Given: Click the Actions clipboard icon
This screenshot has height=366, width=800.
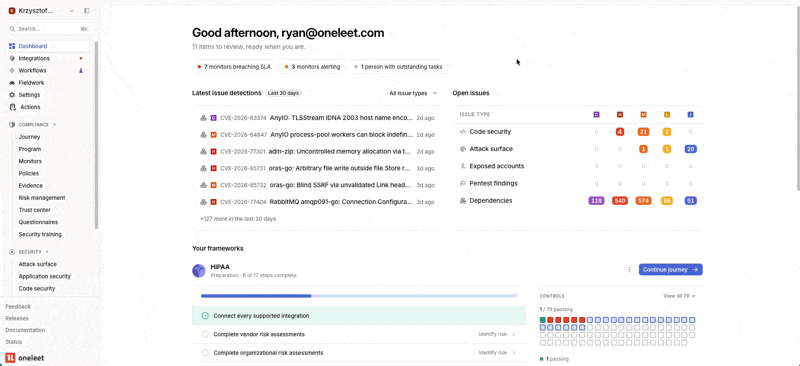Looking at the screenshot, I should tap(13, 107).
